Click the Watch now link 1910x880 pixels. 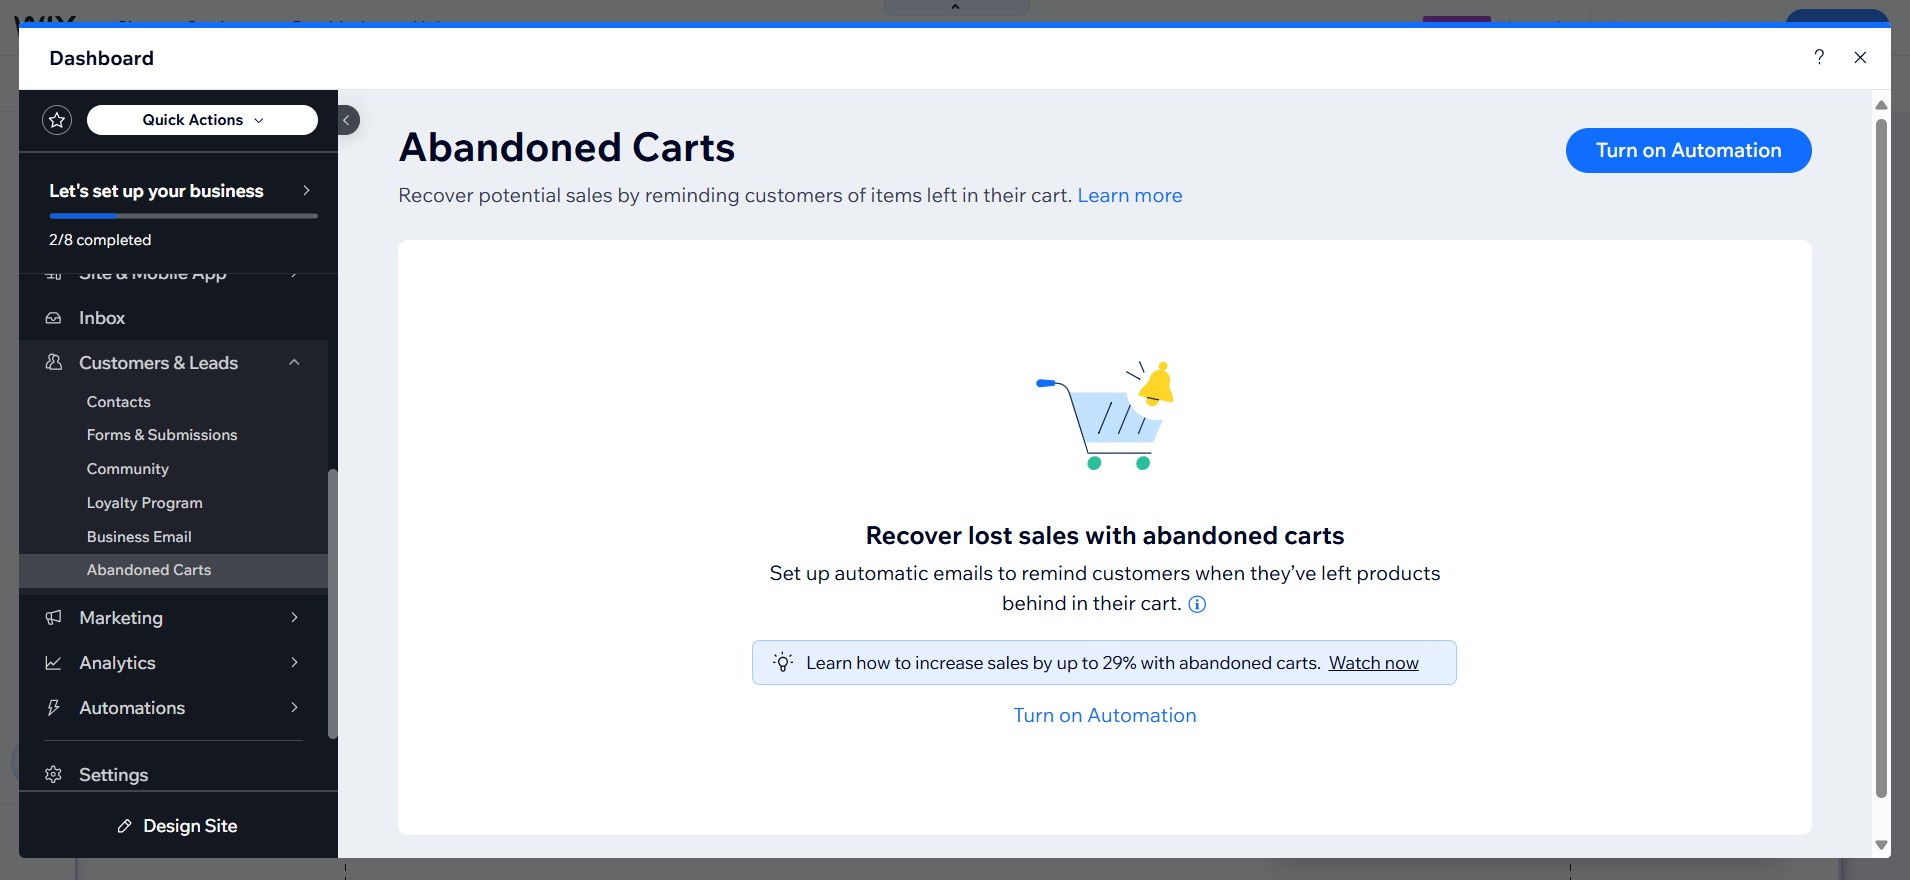[1373, 663]
